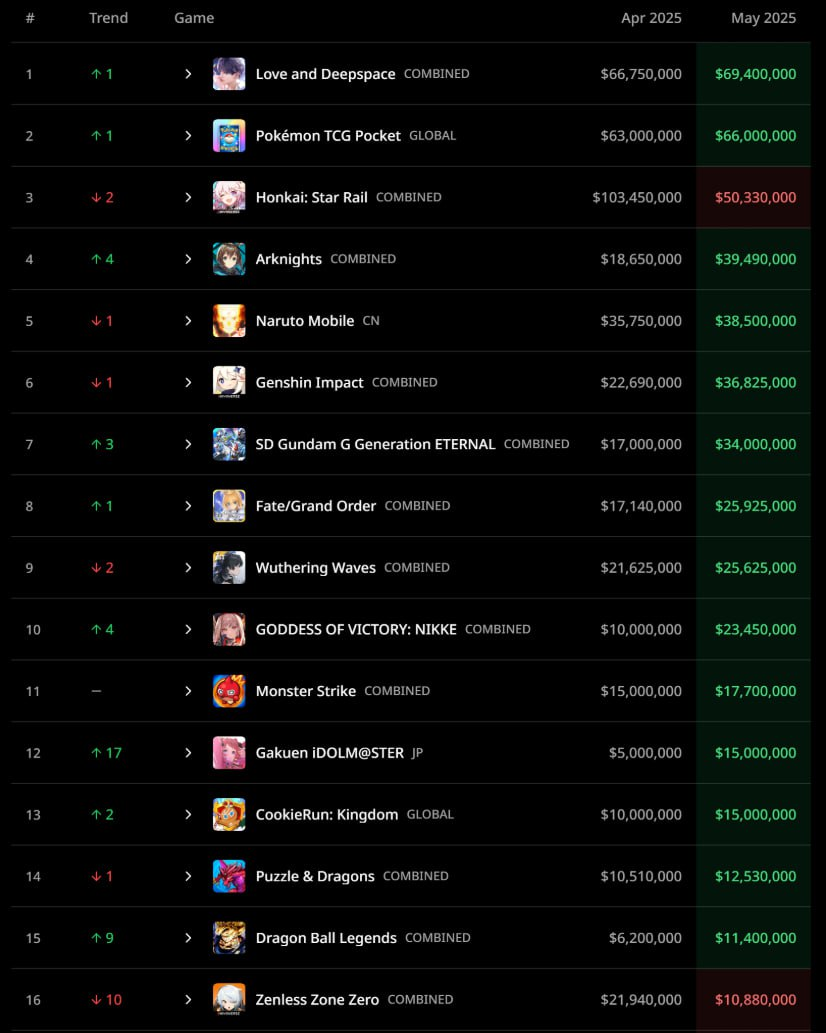Screen dimensions: 826x1033
Task: Open the SD Gundam G Generation ETERNAL title
Action: 375,445
